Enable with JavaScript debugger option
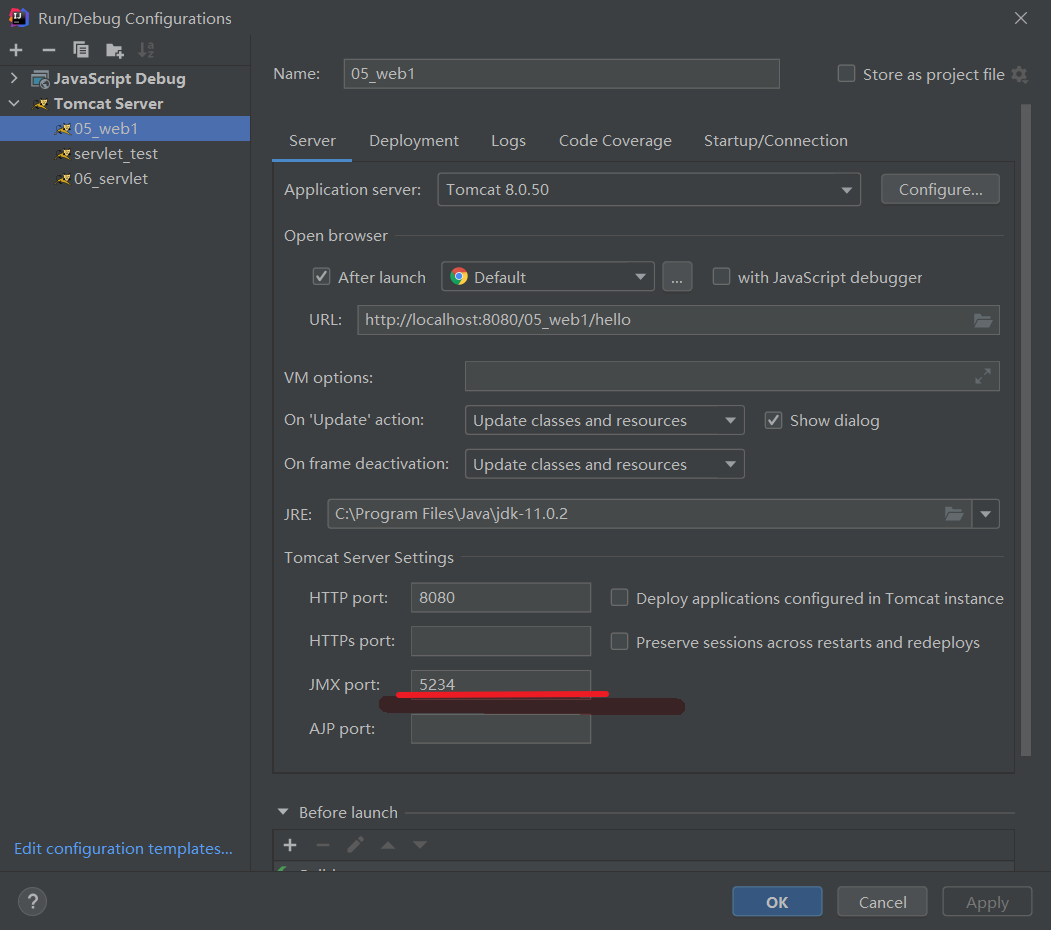 coord(721,276)
